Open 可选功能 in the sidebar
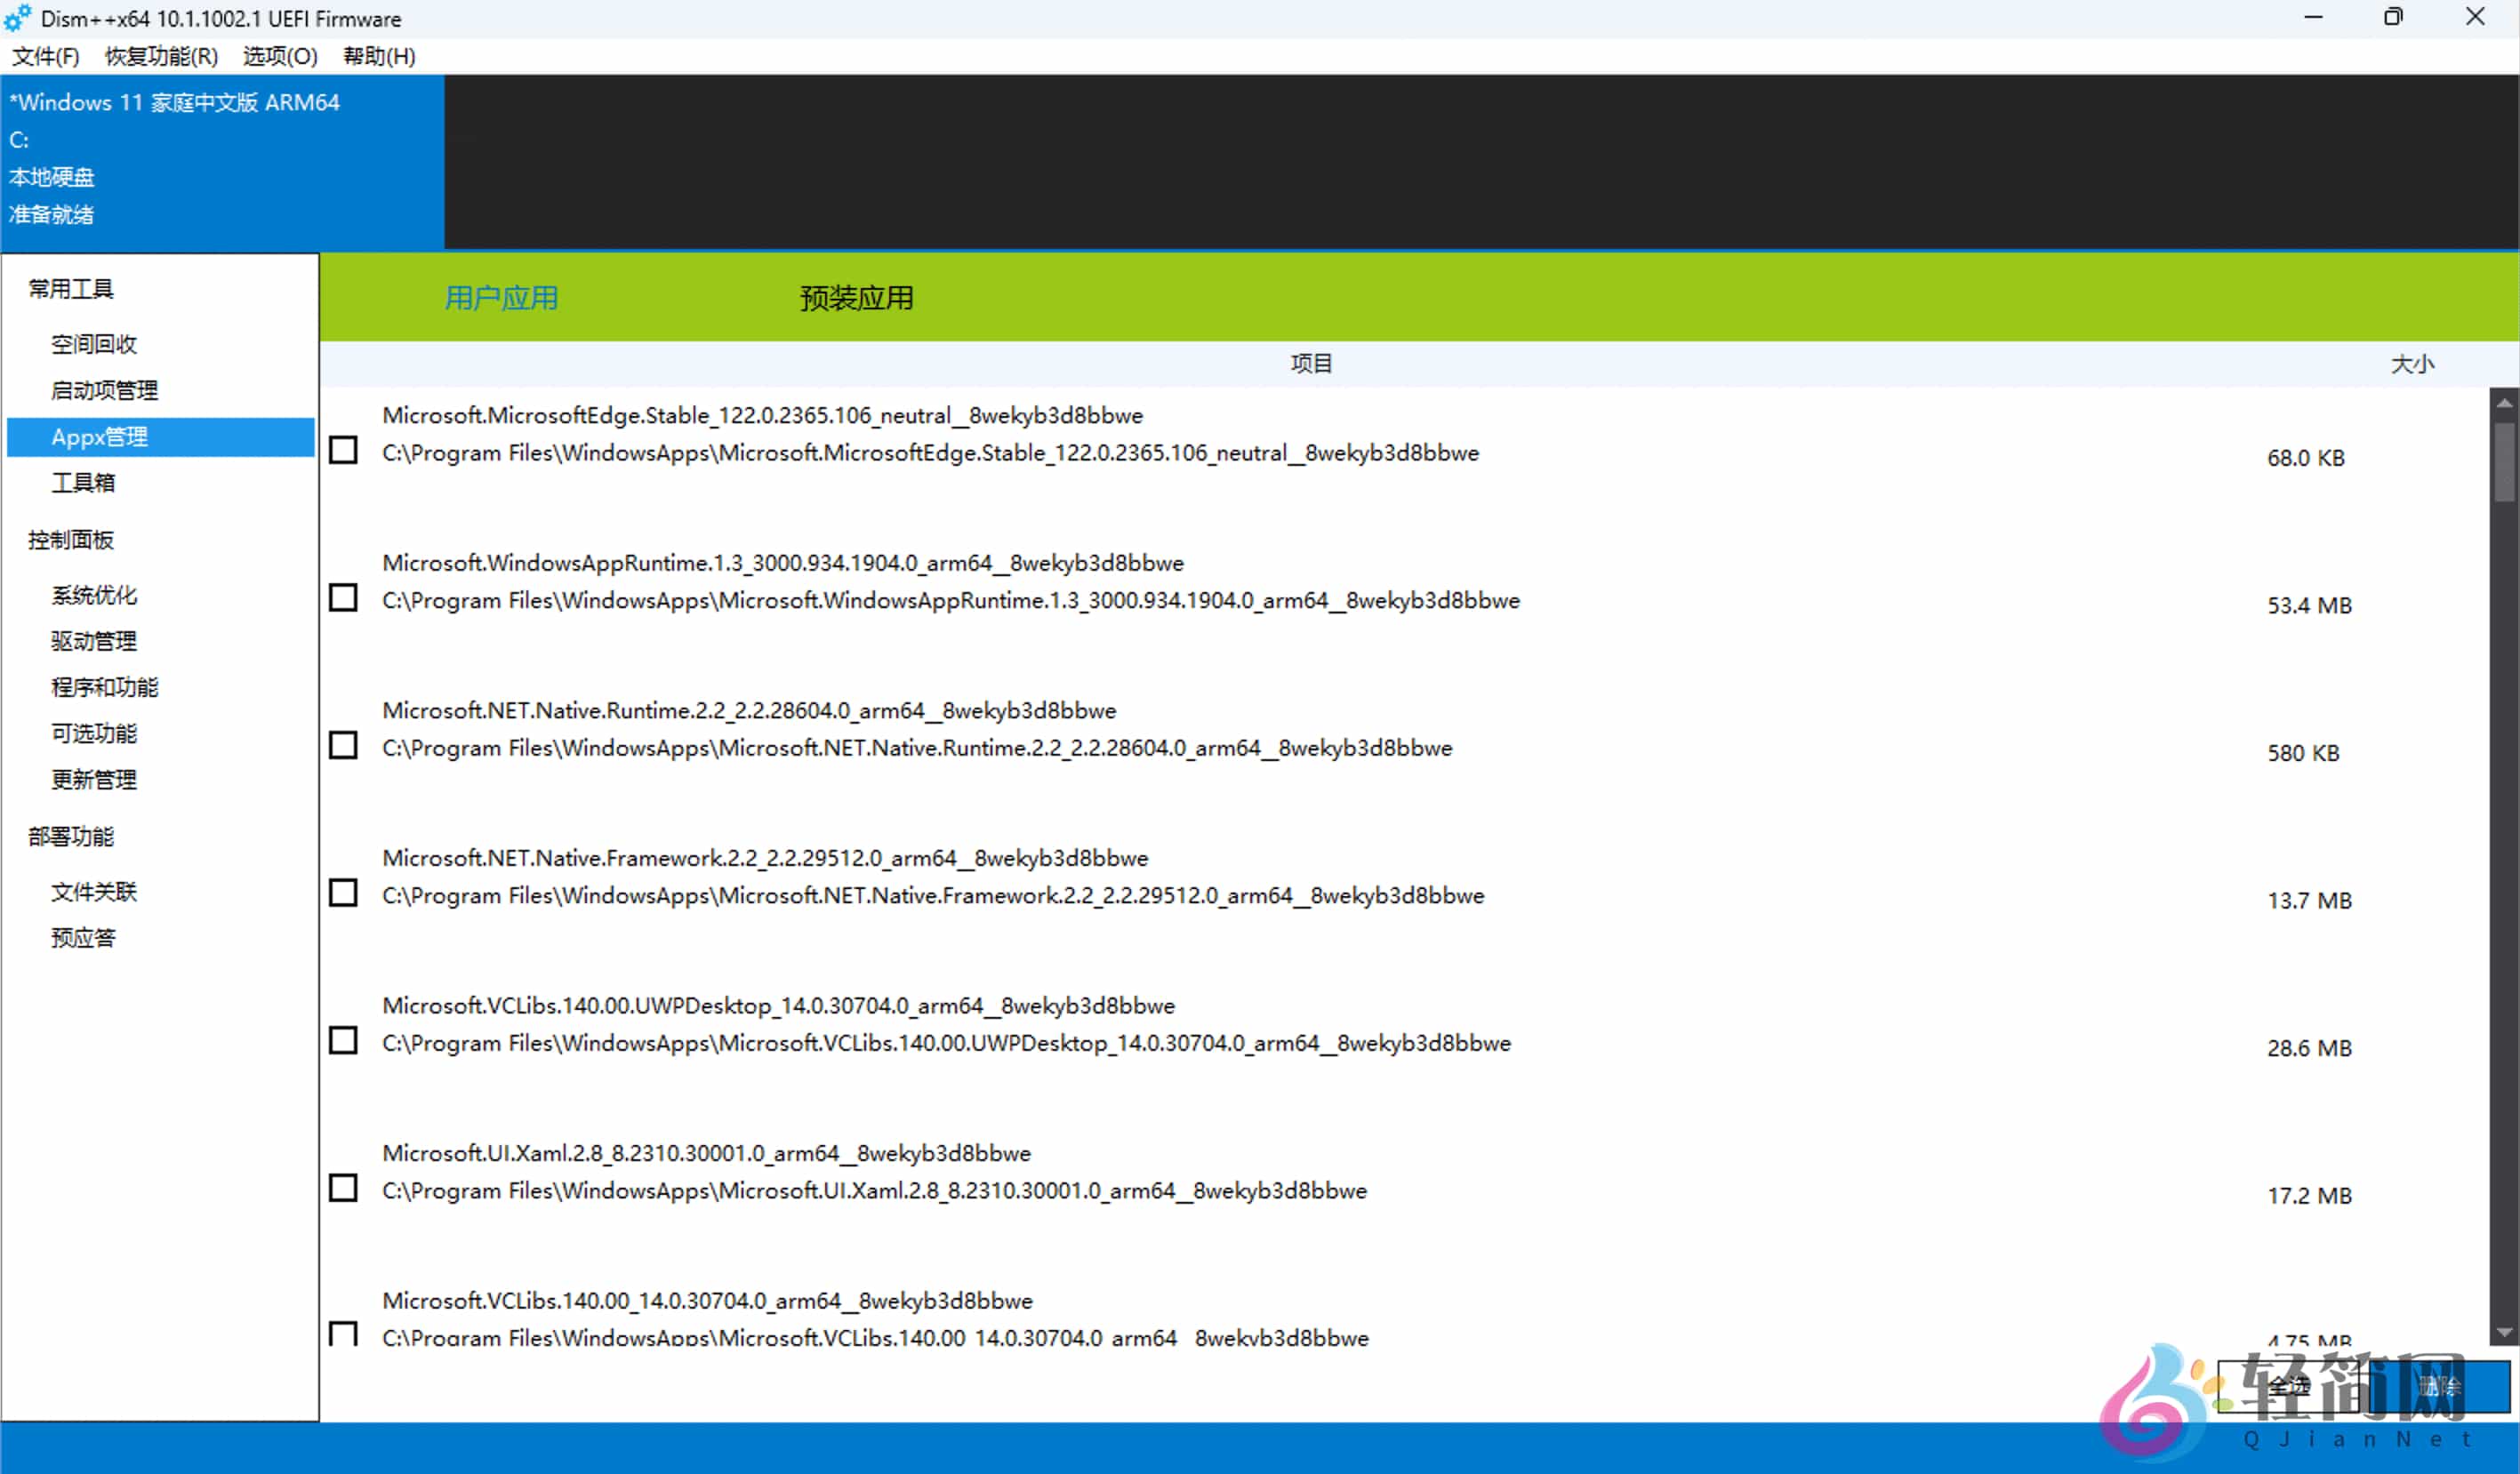This screenshot has height=1474, width=2520. pos(94,733)
